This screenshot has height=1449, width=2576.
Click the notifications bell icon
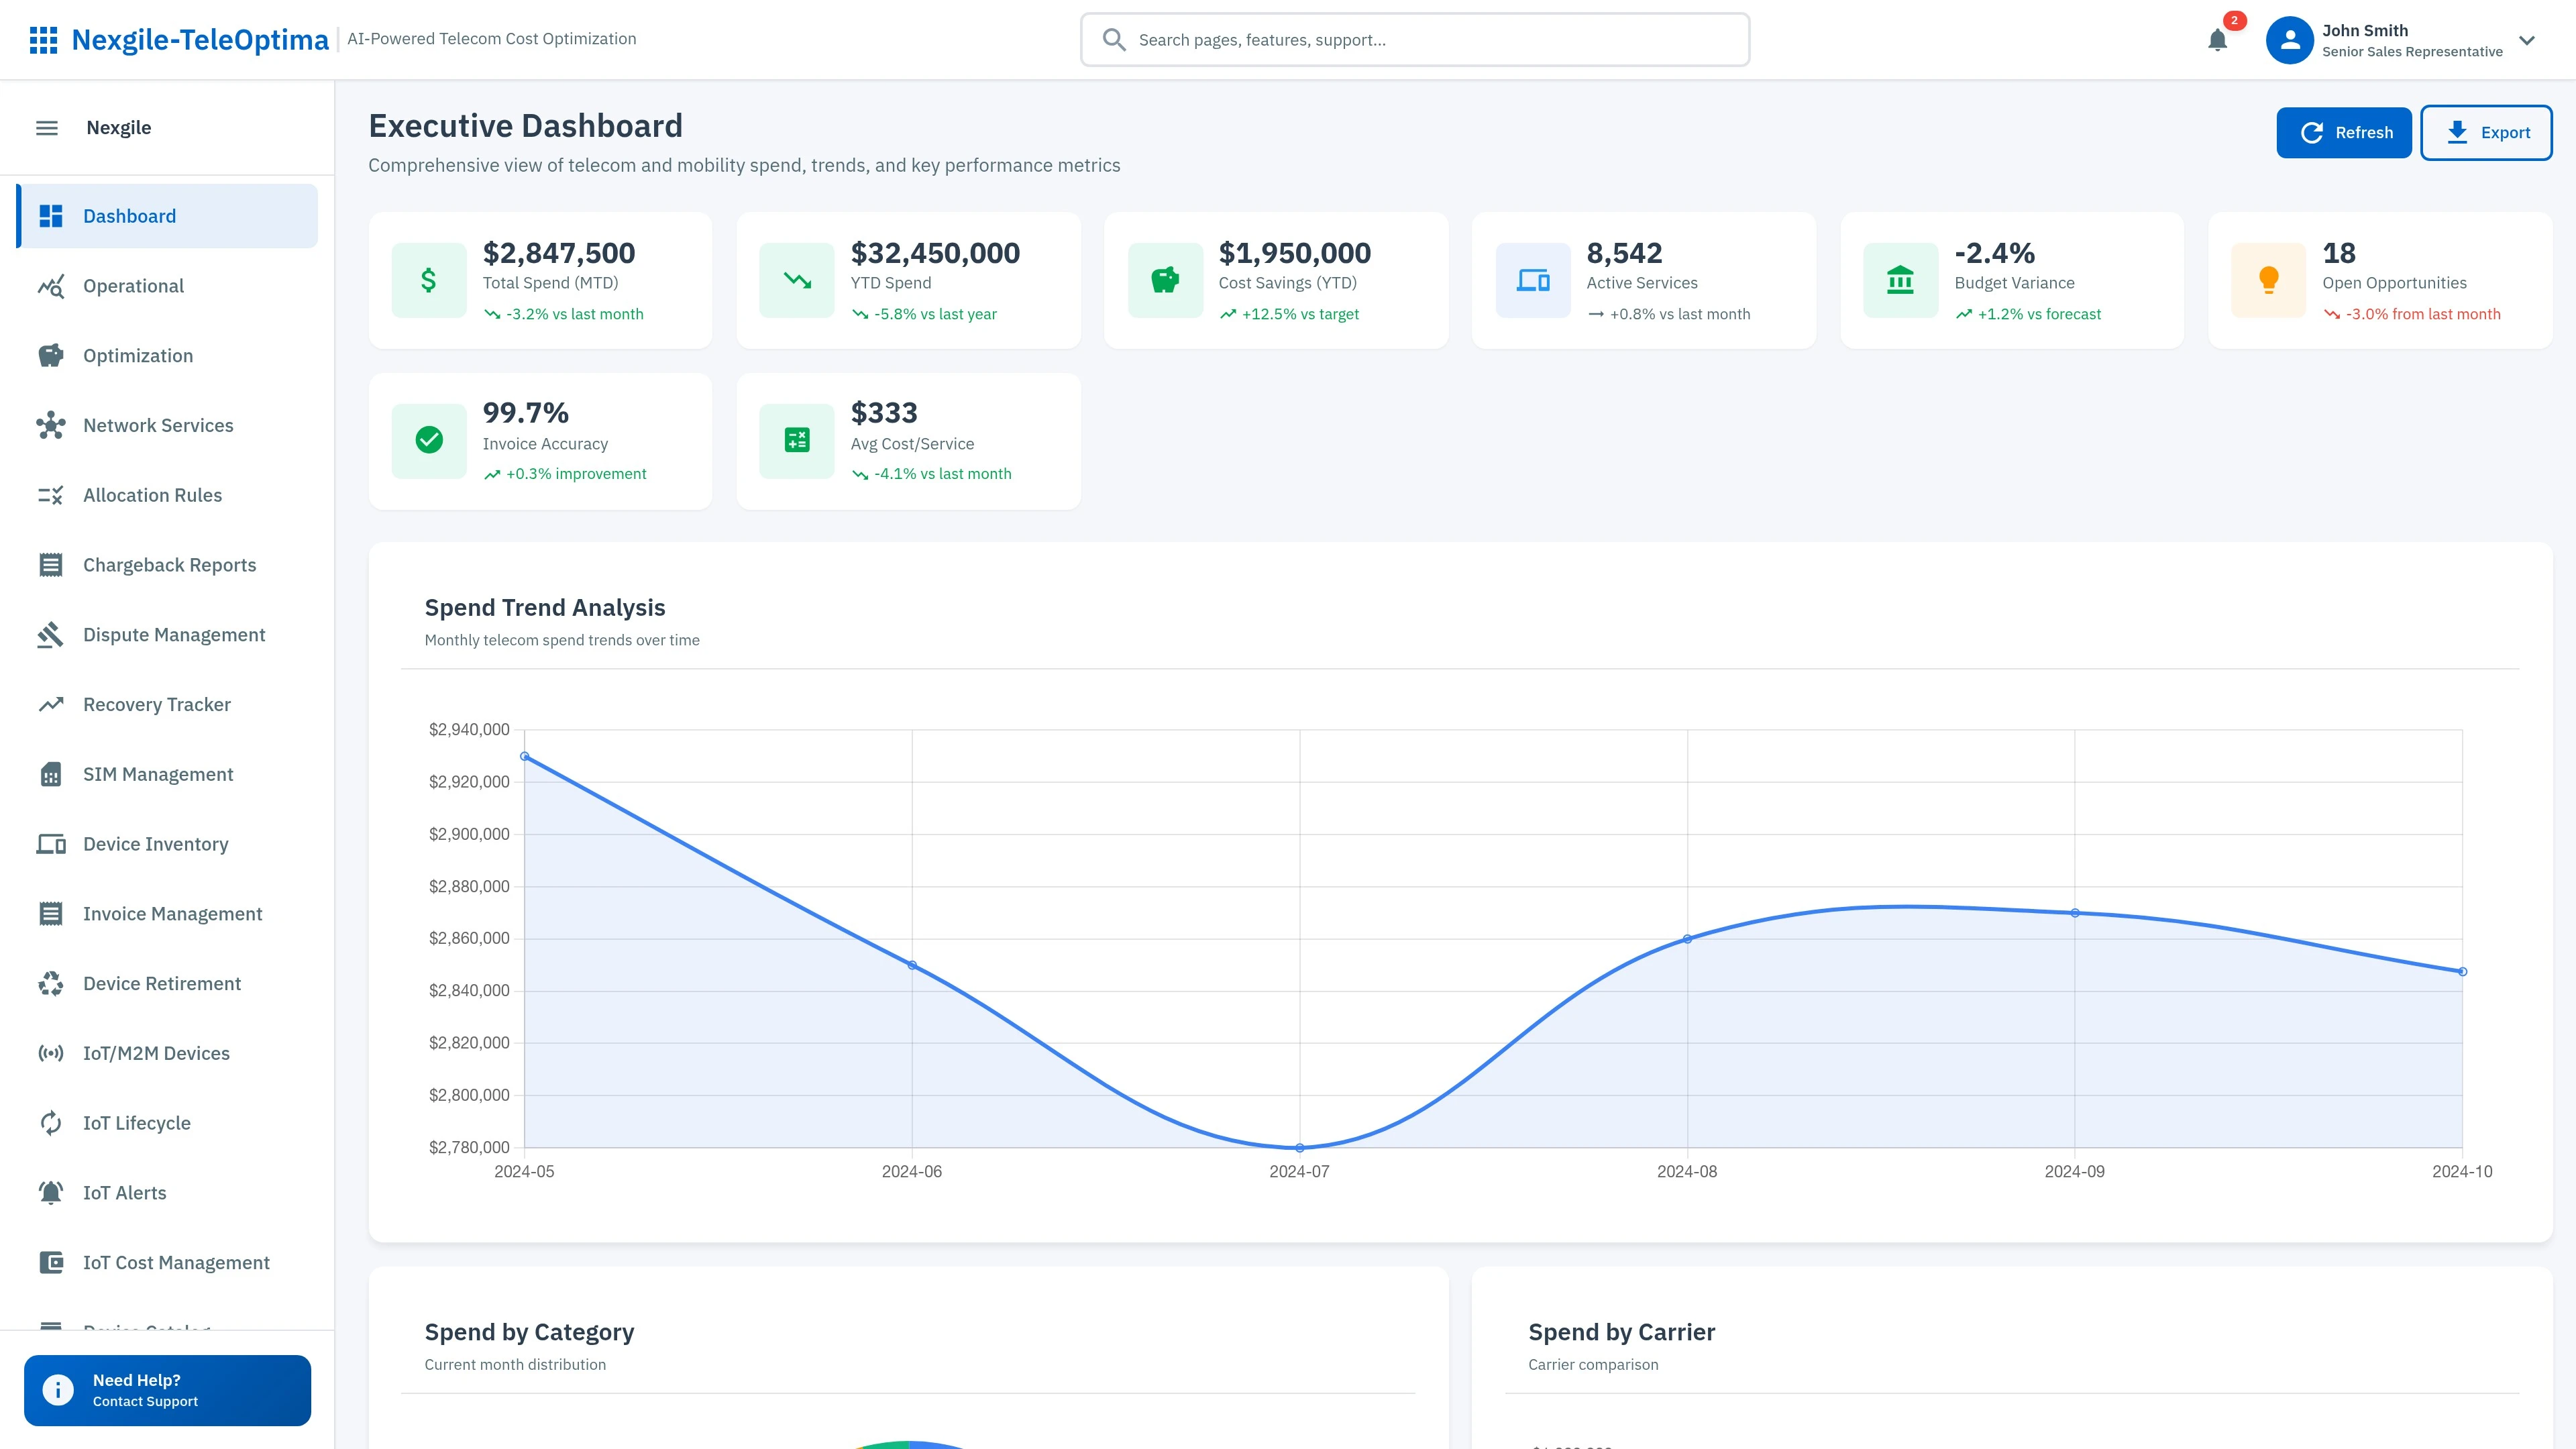2217,40
